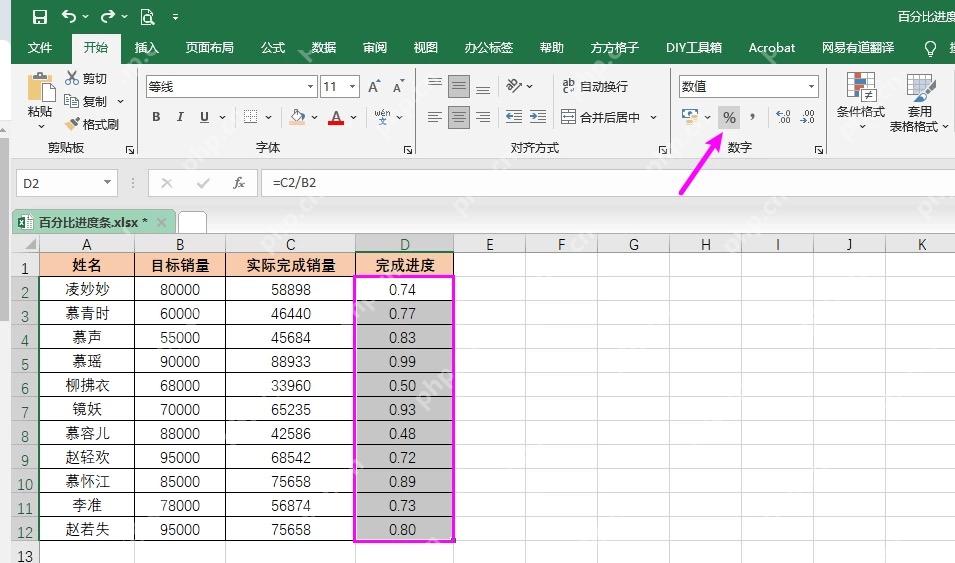
Task: Change text orientation angle
Action: (514, 86)
